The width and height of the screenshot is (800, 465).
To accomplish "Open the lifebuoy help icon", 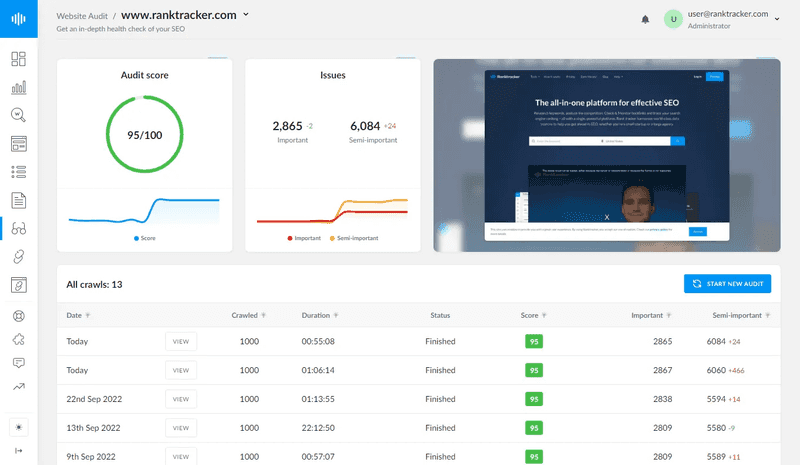I will click(x=18, y=316).
